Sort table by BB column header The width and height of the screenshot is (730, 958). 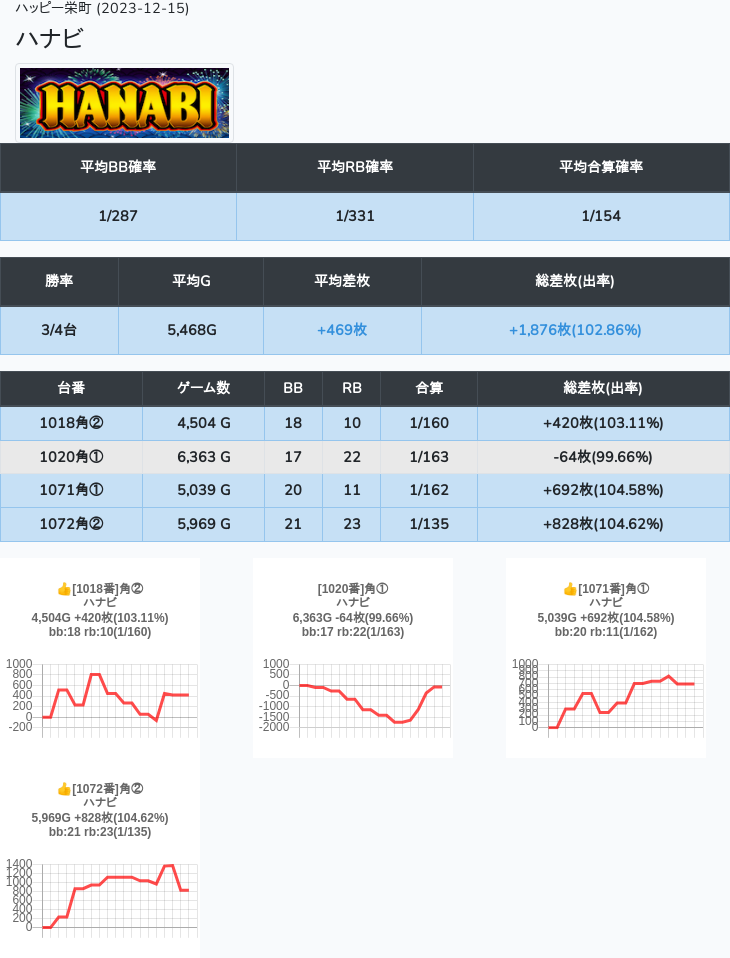click(293, 388)
